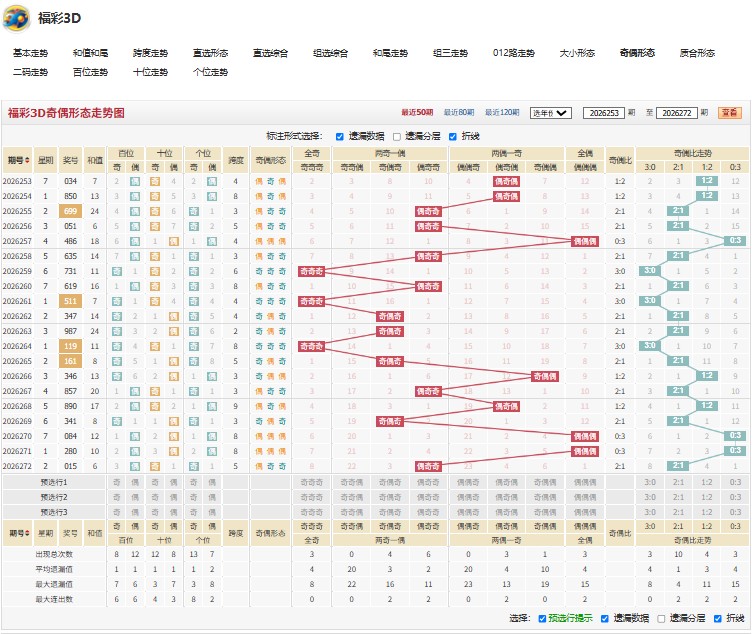Click 偶偶偶 marker in row 2026257
Image resolution: width=754 pixels, height=634 pixels.
585,241
